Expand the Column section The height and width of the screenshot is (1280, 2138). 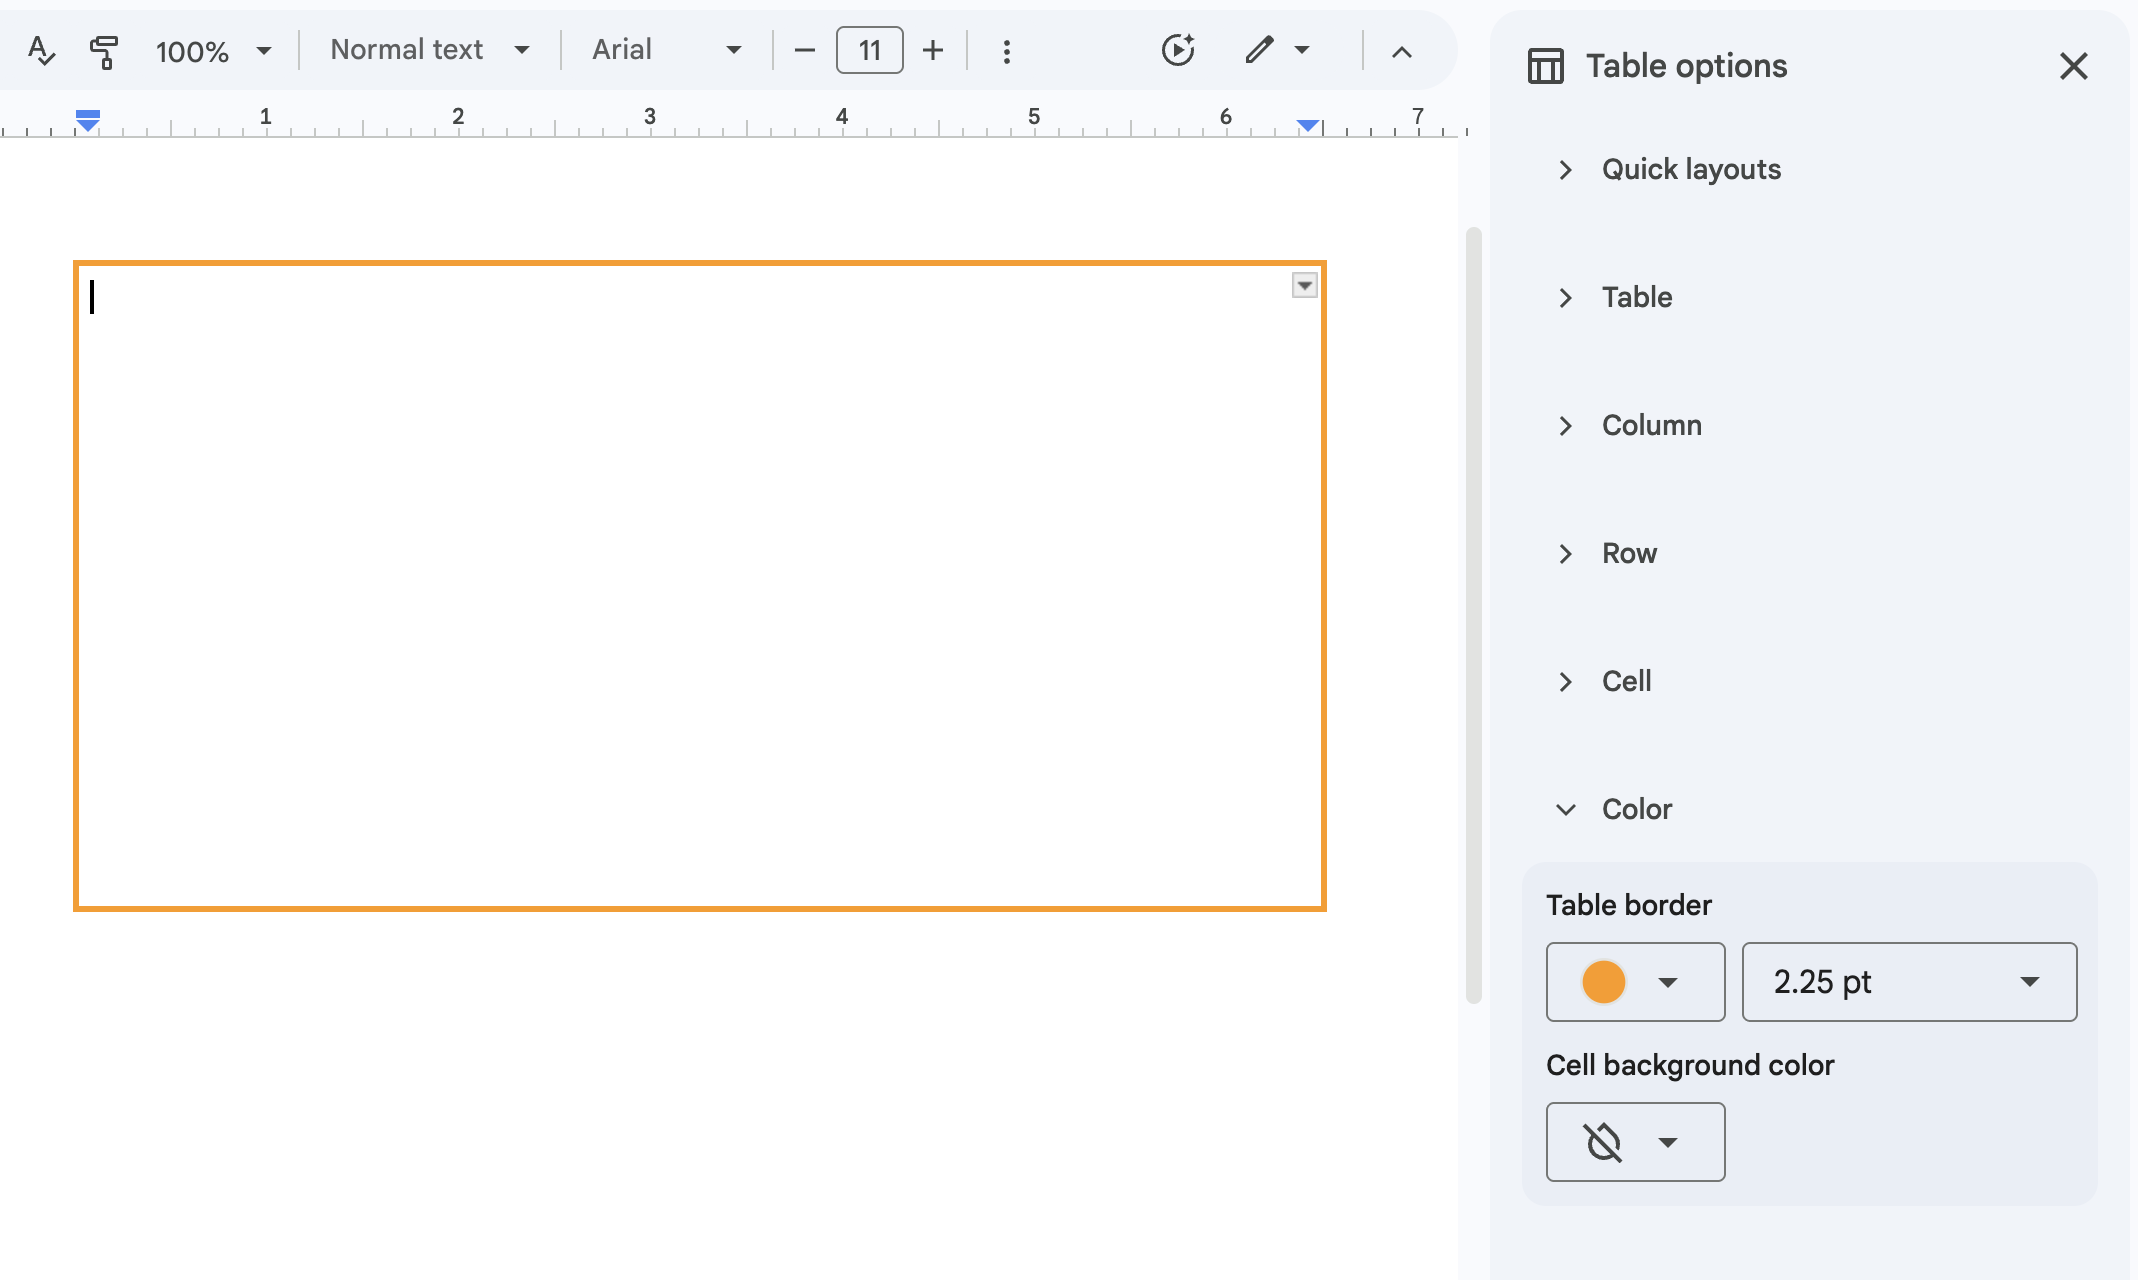coord(1630,426)
